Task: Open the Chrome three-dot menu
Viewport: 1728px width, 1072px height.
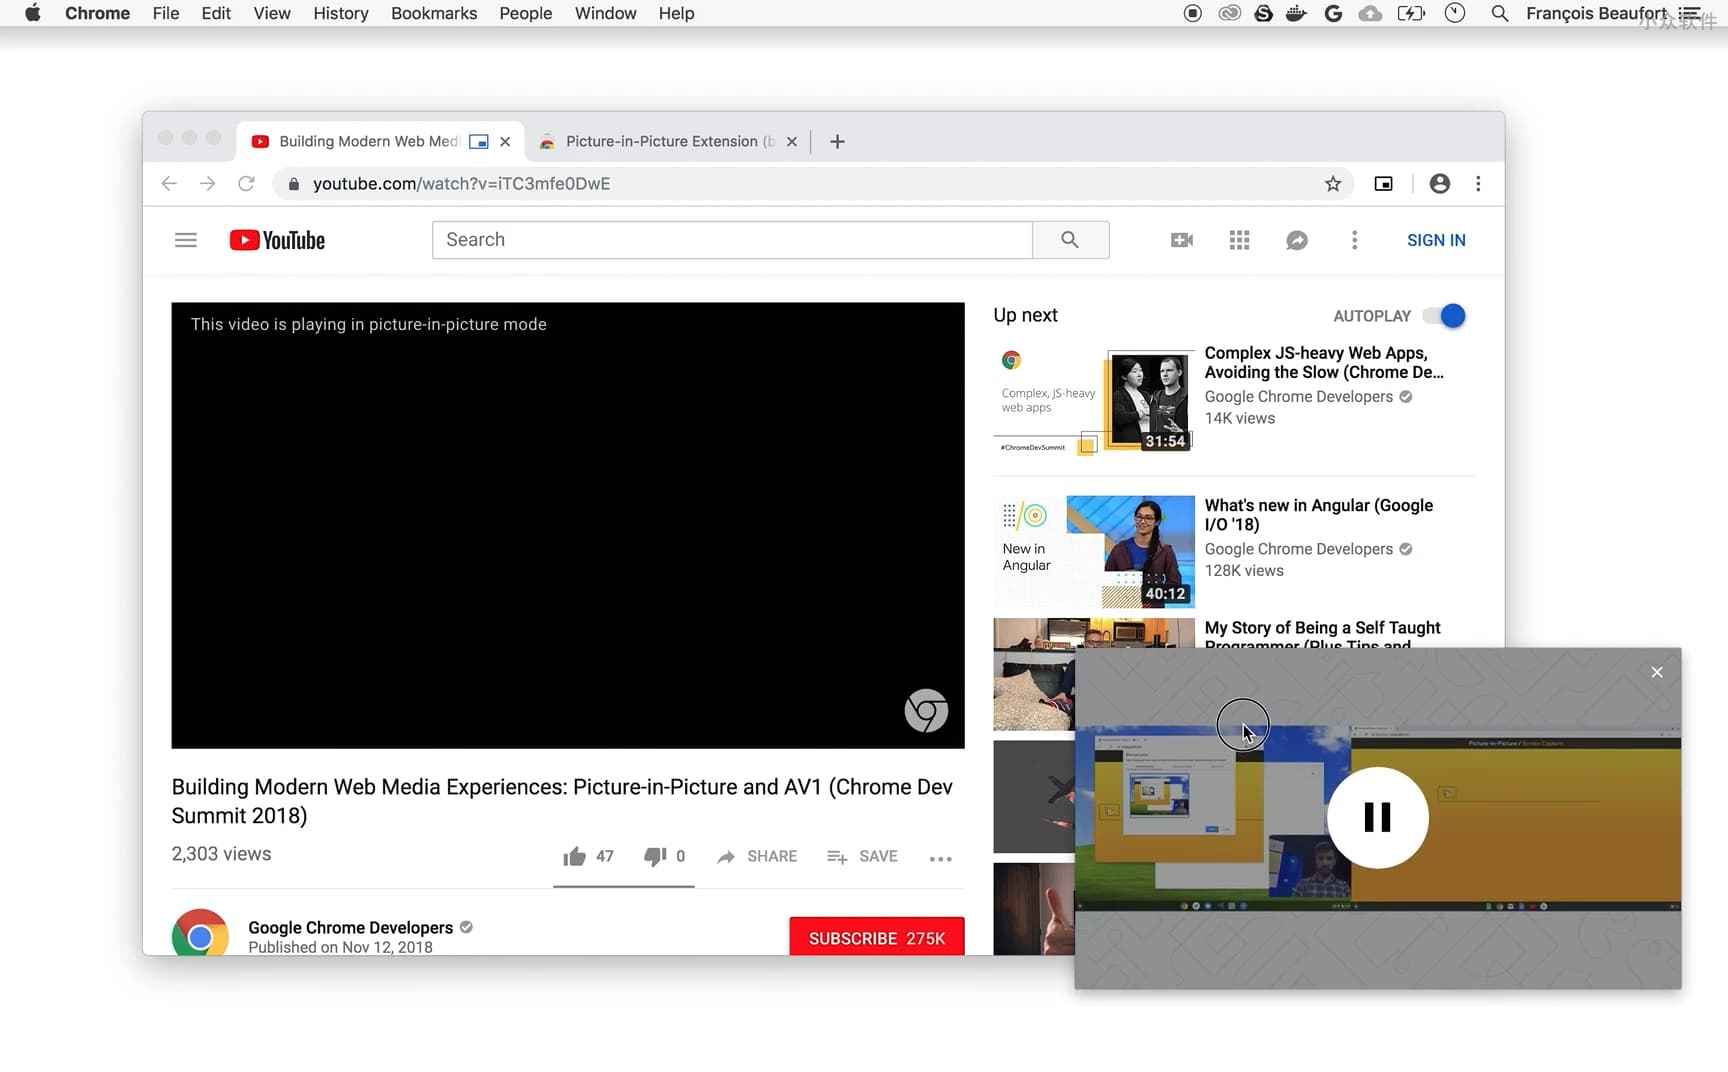Action: [x=1478, y=184]
